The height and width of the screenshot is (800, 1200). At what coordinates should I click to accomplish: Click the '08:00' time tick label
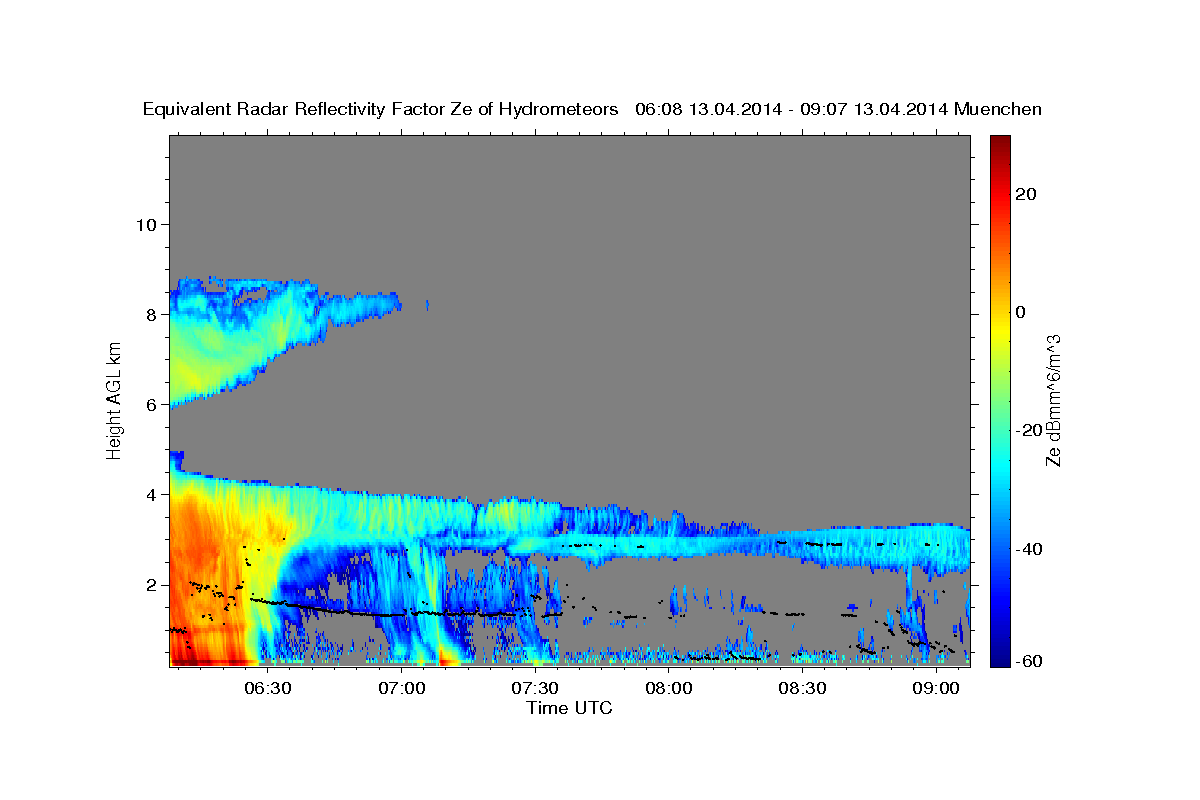click(x=669, y=688)
